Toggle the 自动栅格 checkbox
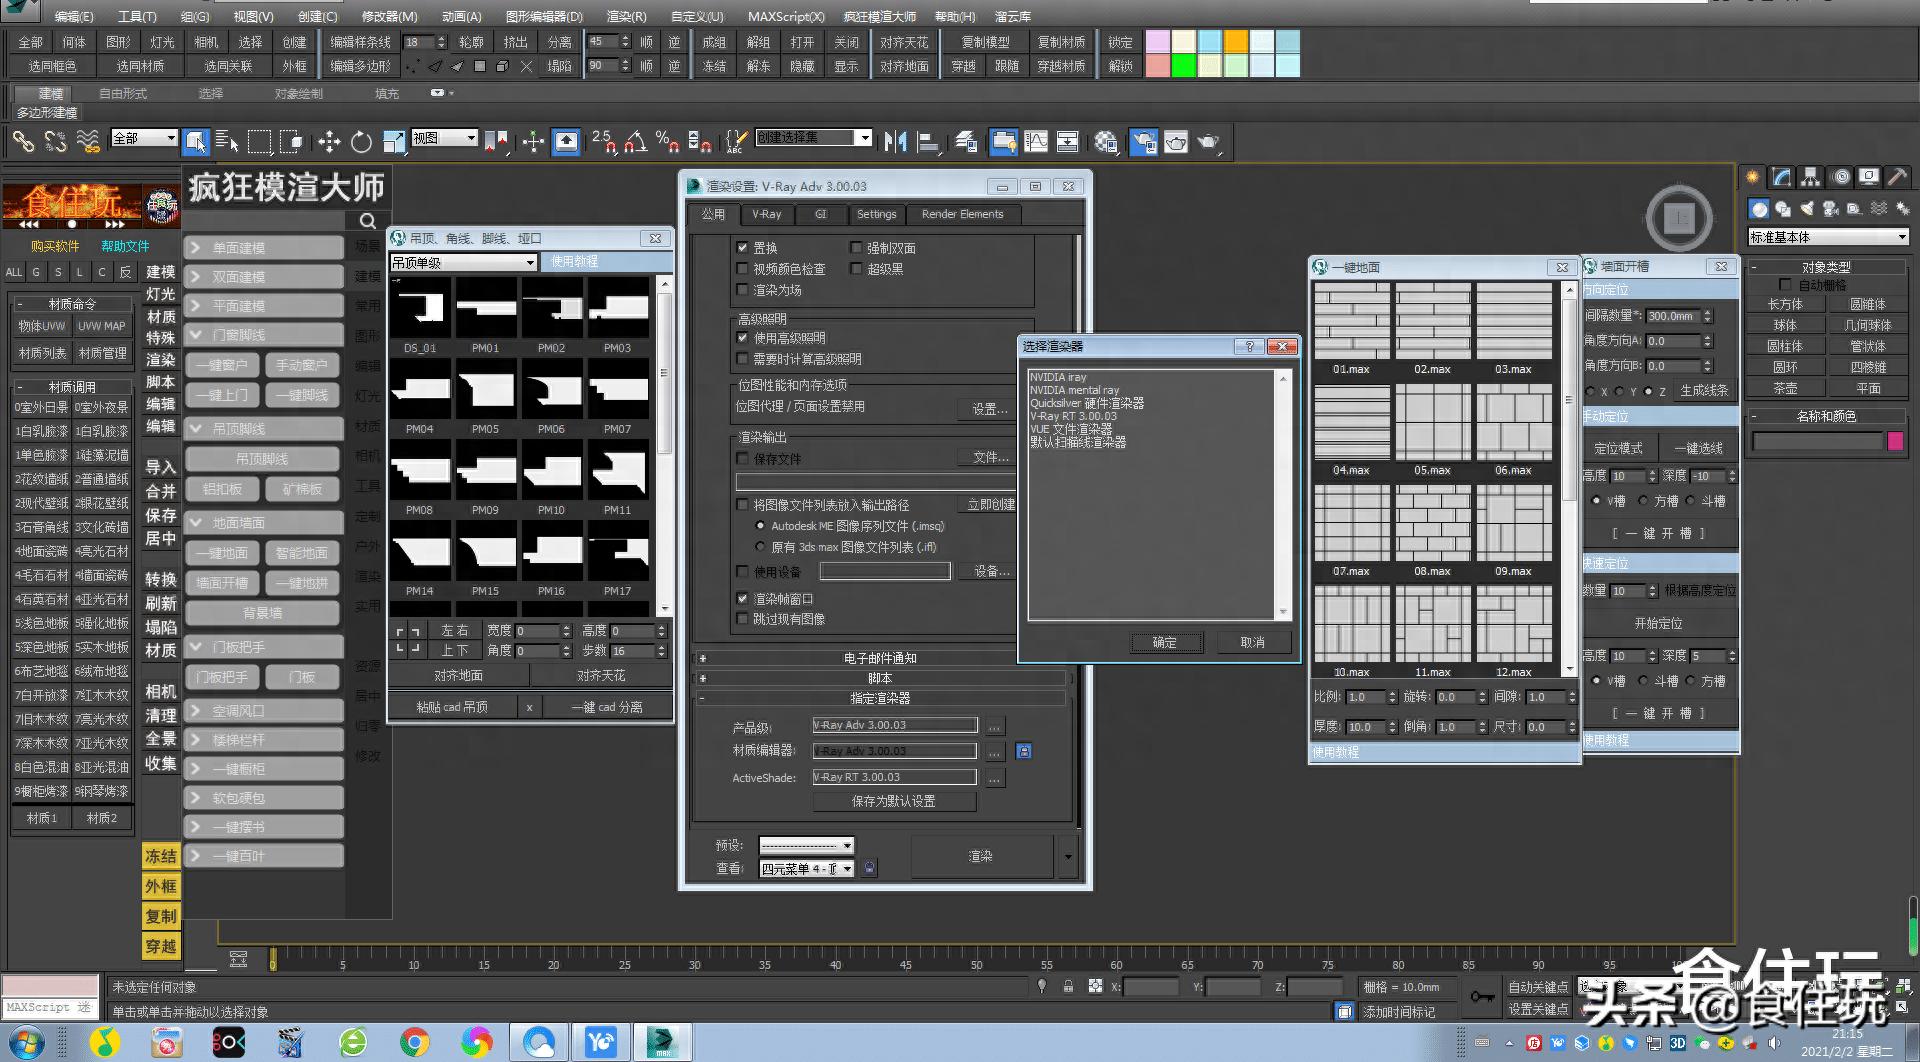This screenshot has width=1920, height=1062. pos(1785,285)
